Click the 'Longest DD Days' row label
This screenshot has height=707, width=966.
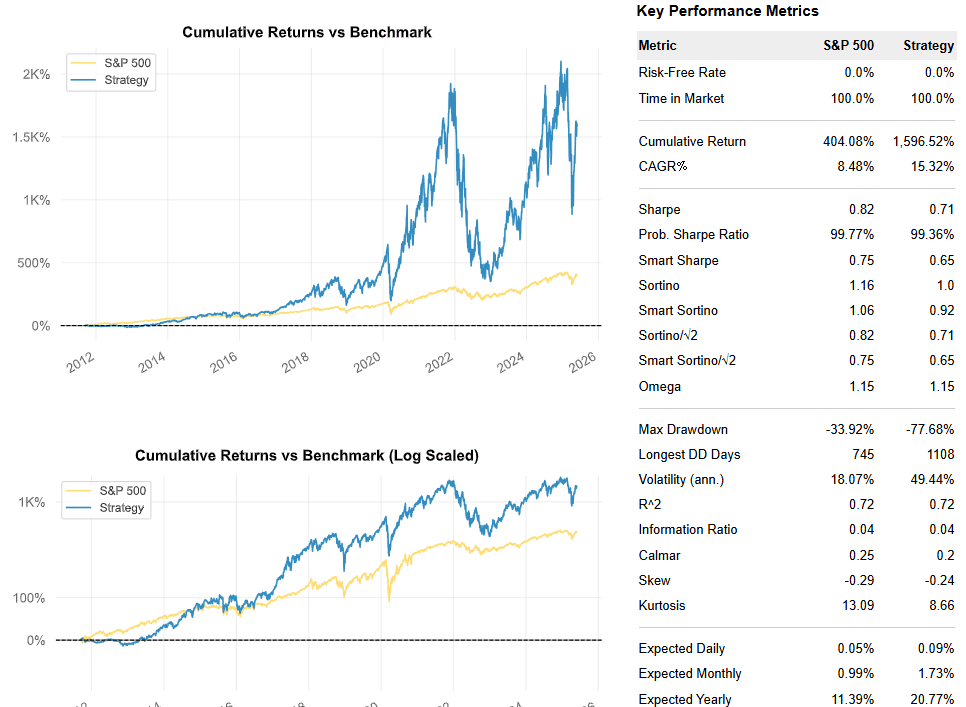tap(689, 455)
